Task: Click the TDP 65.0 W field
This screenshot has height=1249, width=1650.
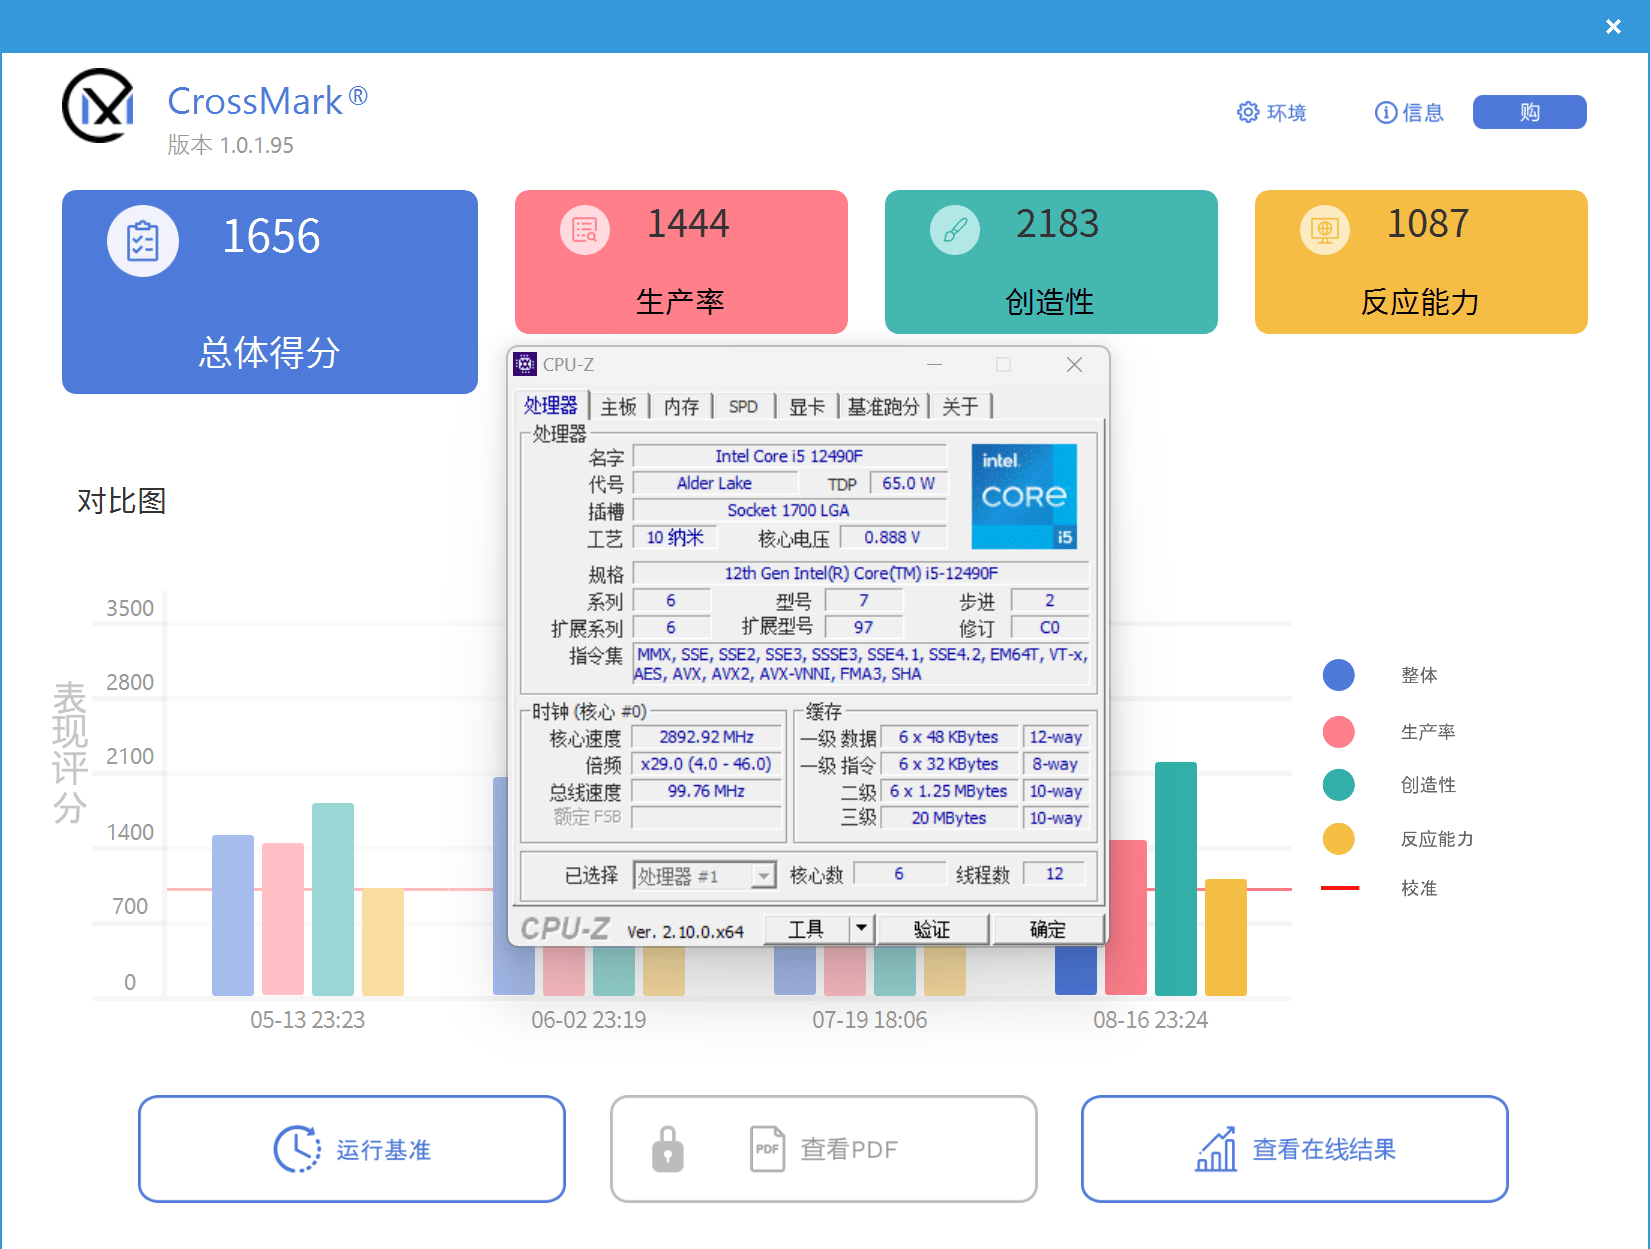Action: [908, 483]
